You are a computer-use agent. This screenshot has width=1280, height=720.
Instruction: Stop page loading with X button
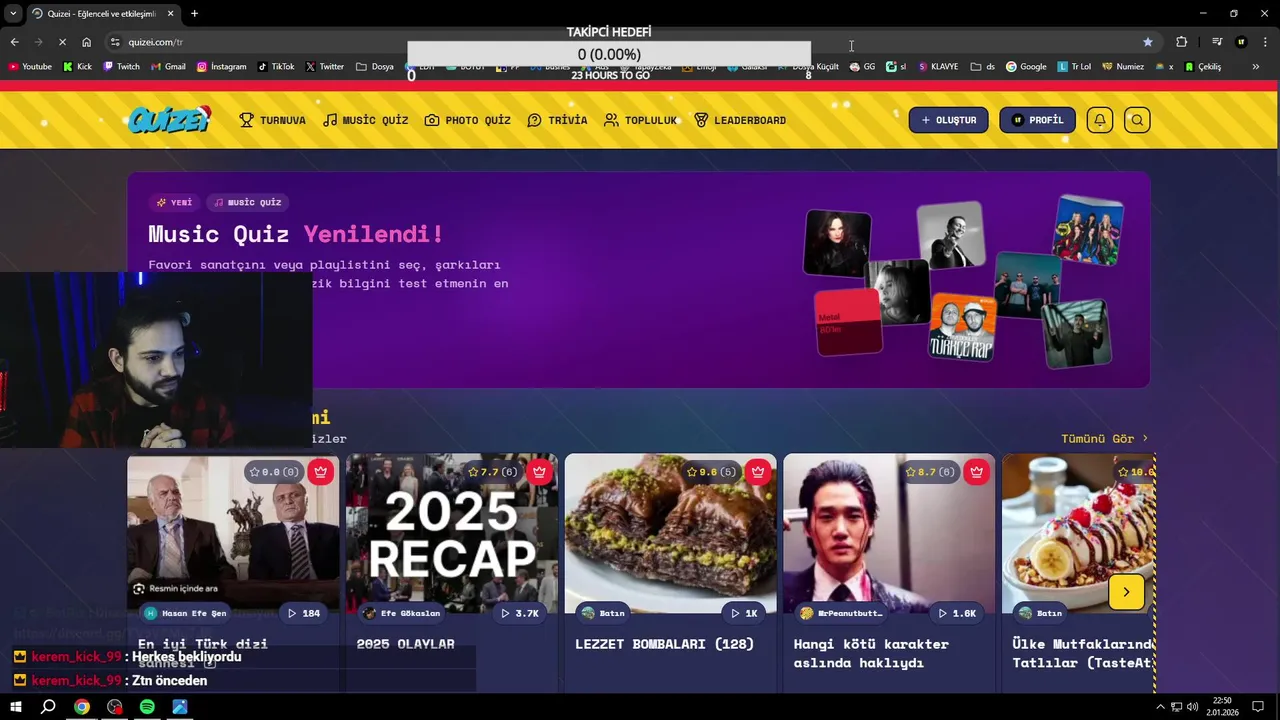62,42
